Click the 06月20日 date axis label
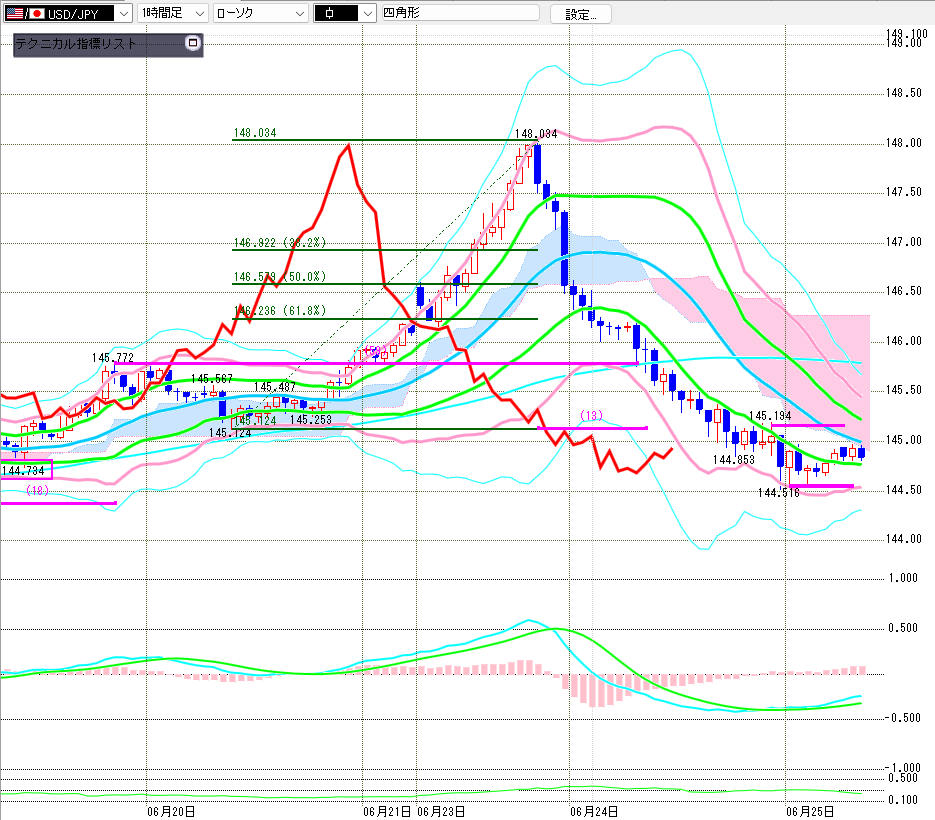 tap(171, 812)
